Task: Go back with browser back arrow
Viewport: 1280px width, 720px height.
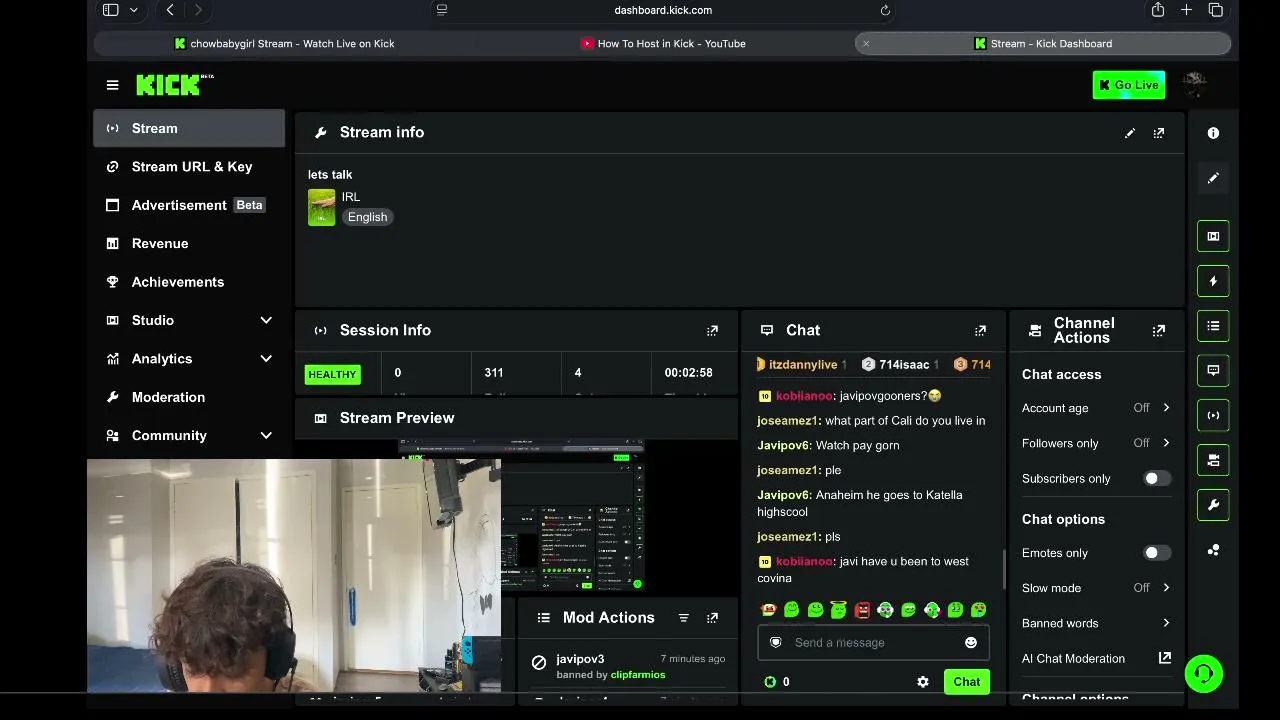Action: click(170, 10)
